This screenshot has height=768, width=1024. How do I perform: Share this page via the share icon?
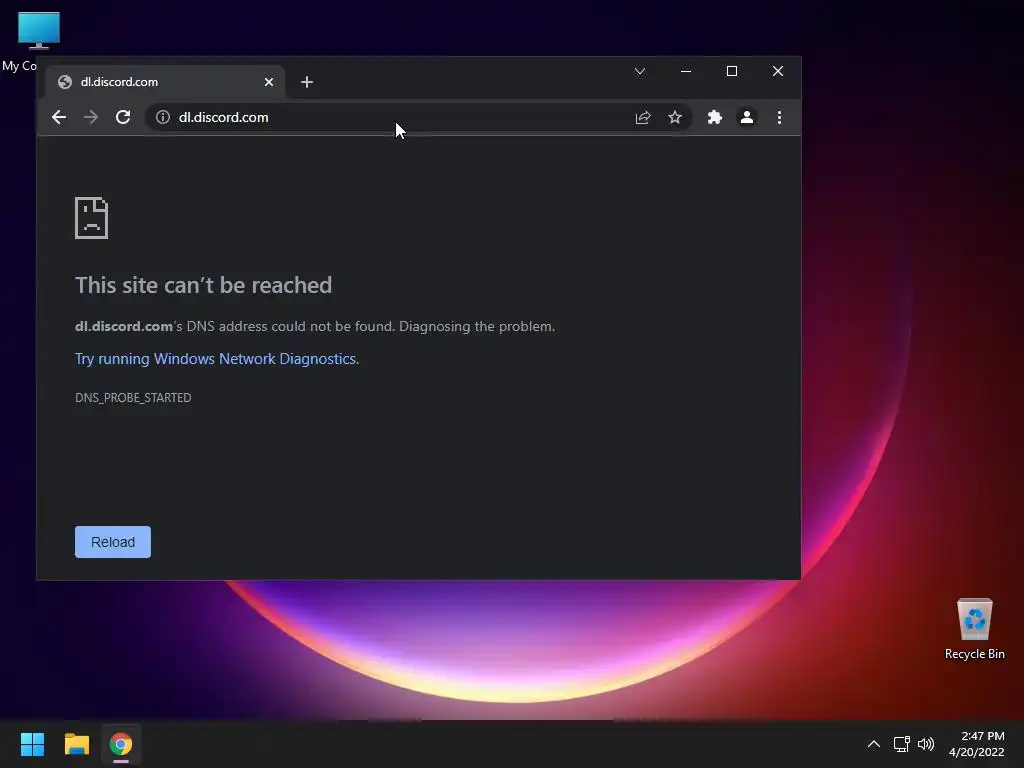(643, 117)
